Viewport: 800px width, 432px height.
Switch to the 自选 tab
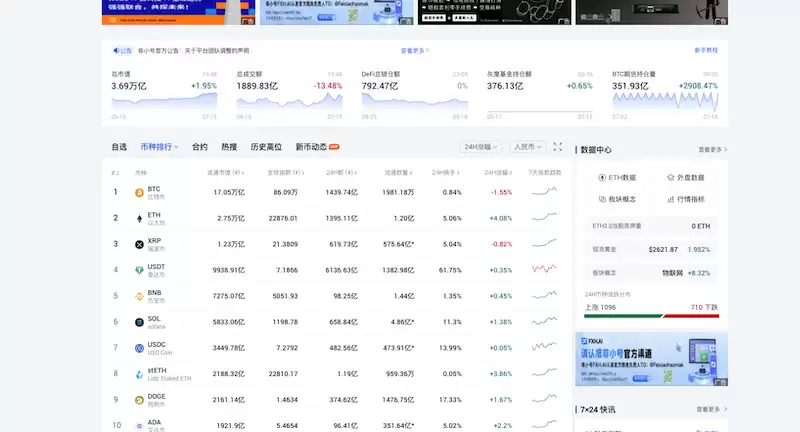(119, 147)
